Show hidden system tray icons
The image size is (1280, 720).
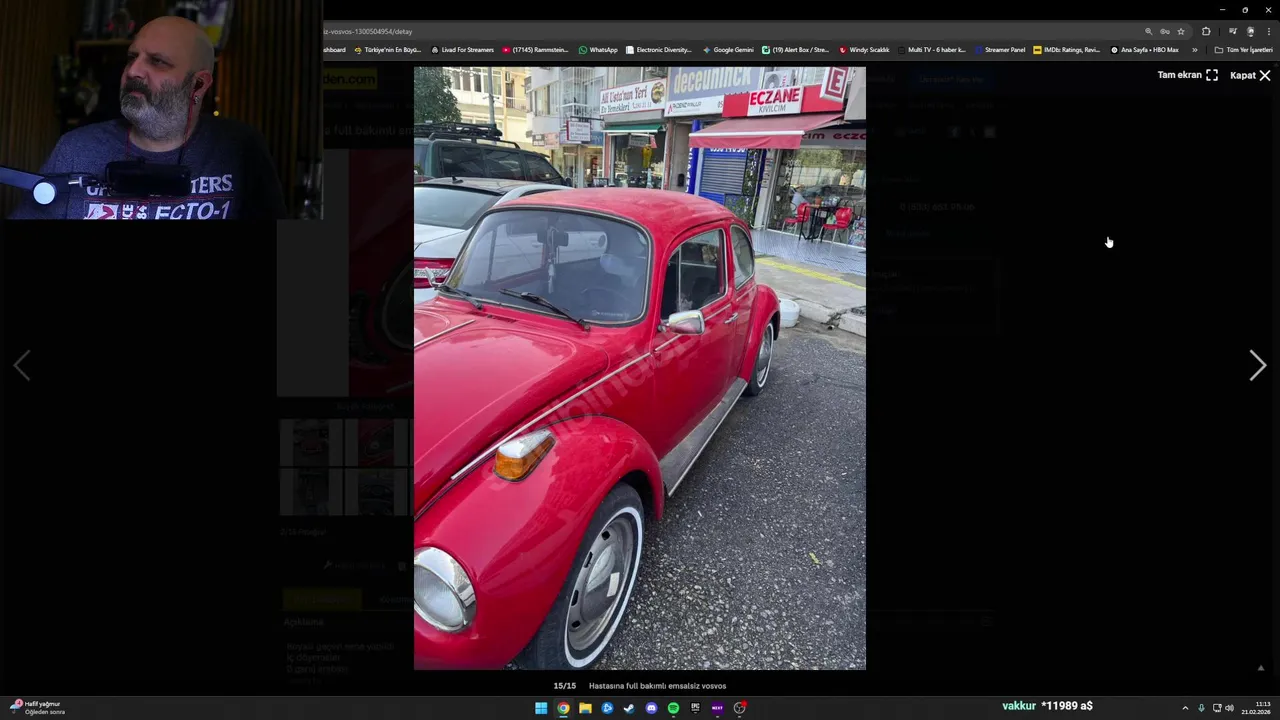coord(1185,708)
